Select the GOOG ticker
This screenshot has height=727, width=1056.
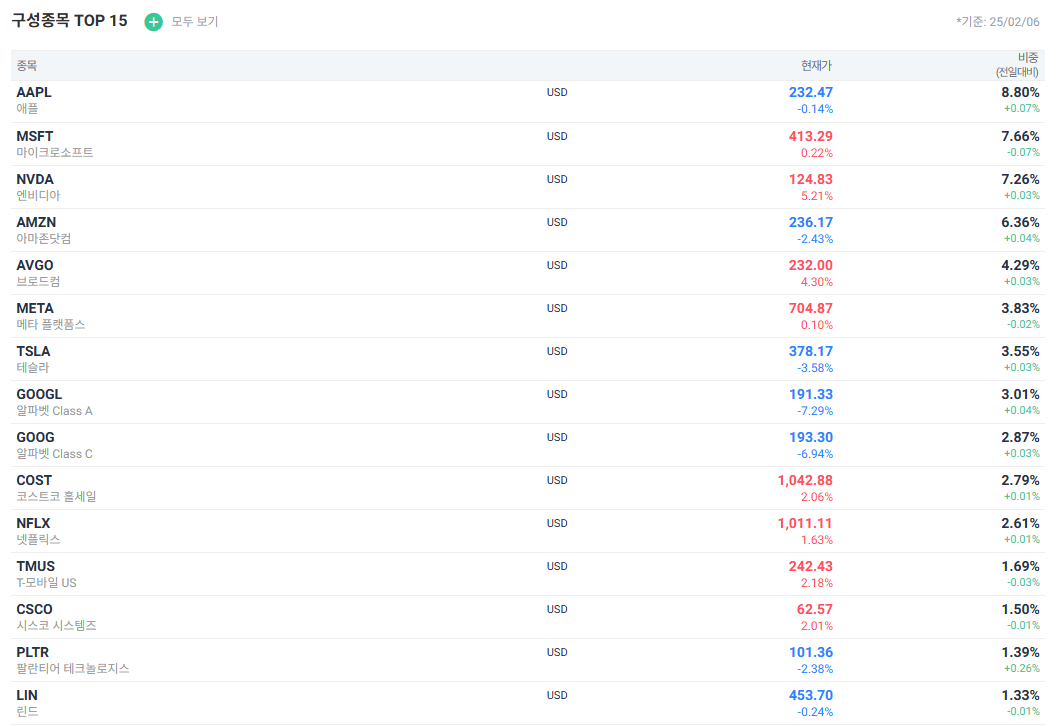[x=35, y=437]
